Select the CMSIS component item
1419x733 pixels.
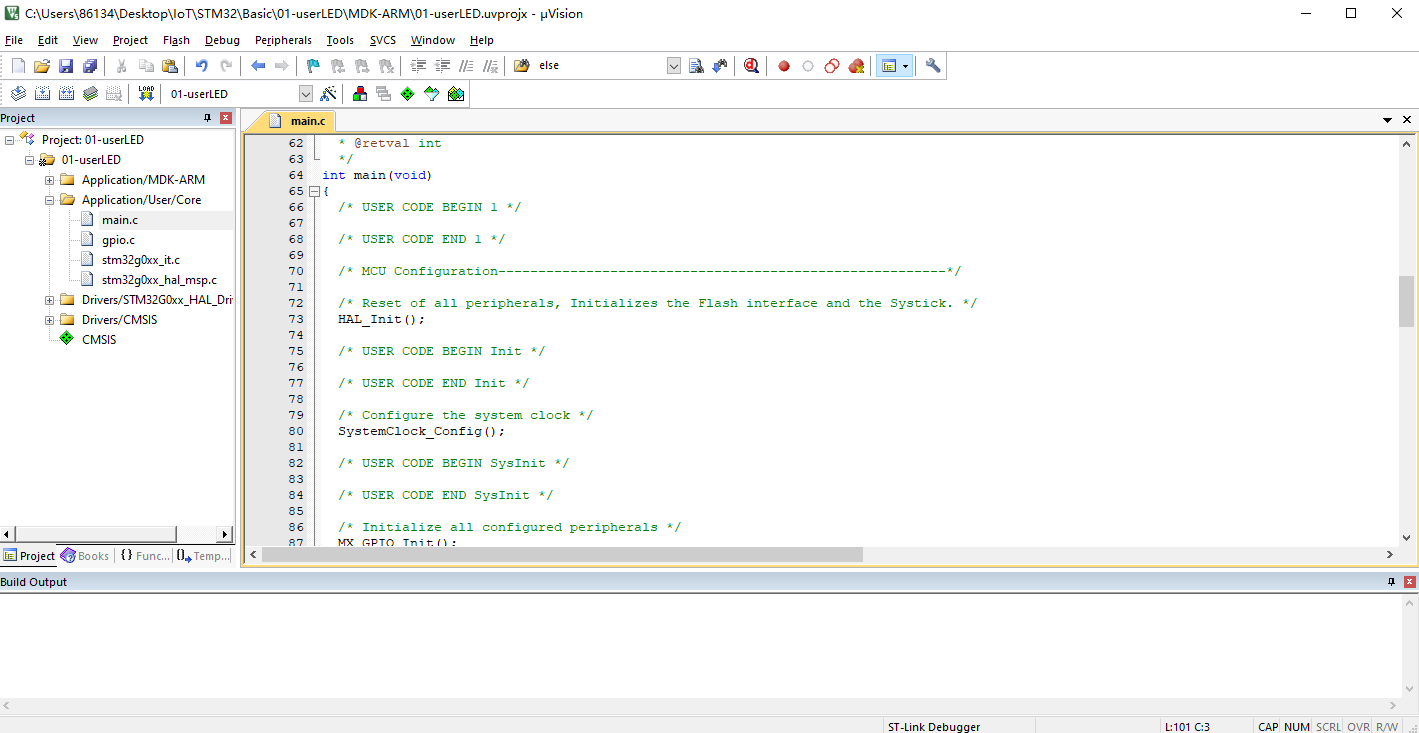[99, 340]
